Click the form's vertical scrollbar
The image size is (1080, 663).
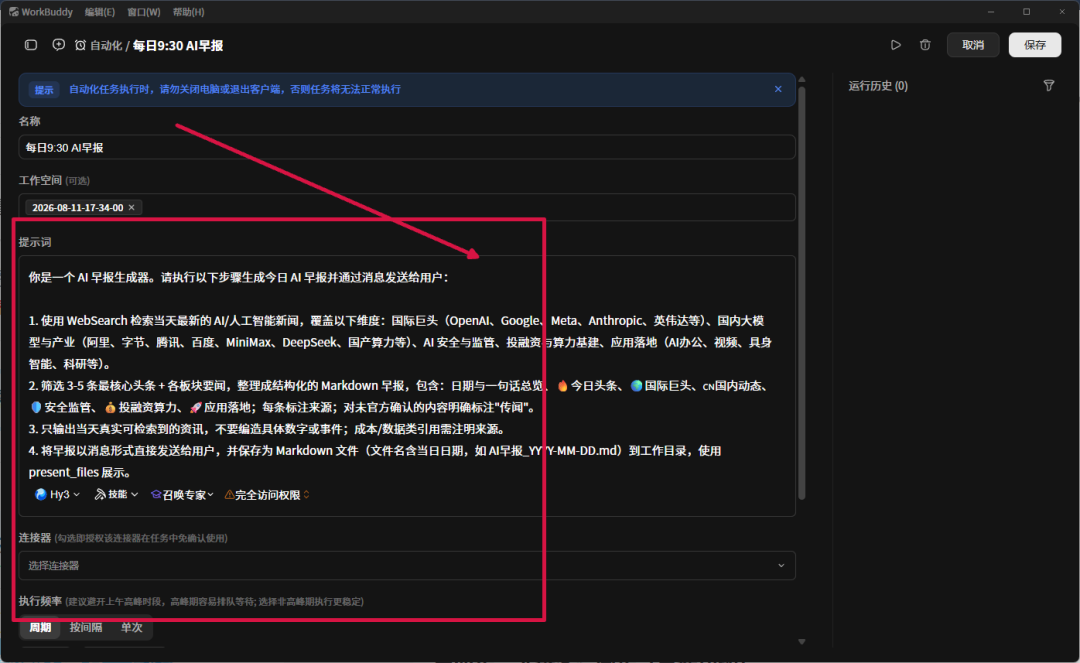coord(802,293)
